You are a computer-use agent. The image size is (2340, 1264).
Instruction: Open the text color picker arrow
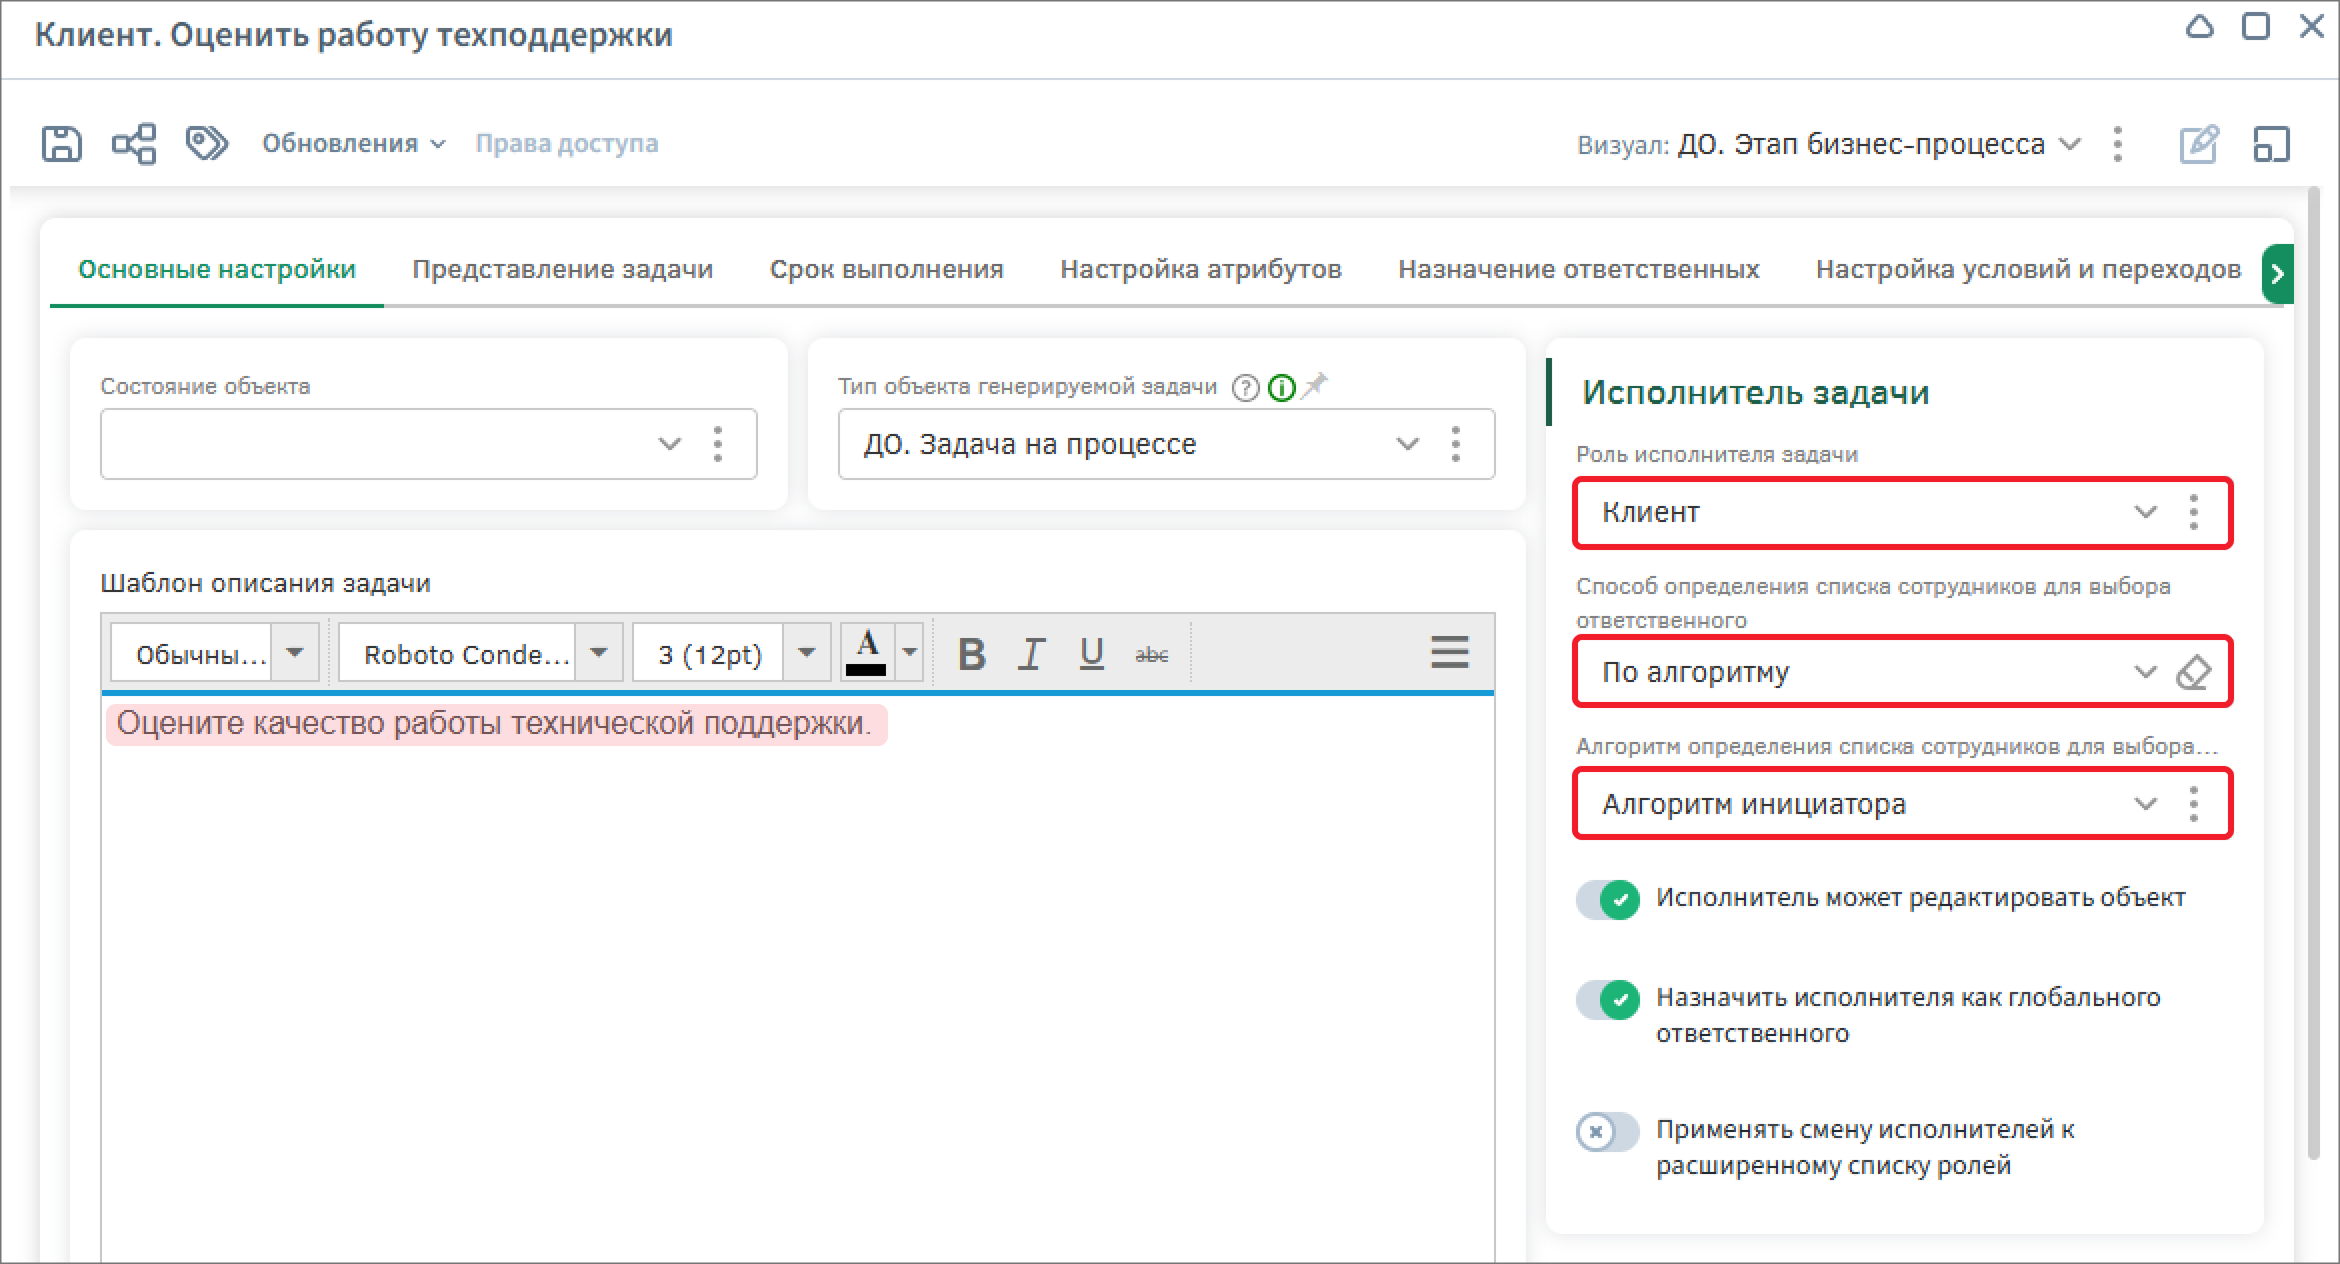point(909,654)
